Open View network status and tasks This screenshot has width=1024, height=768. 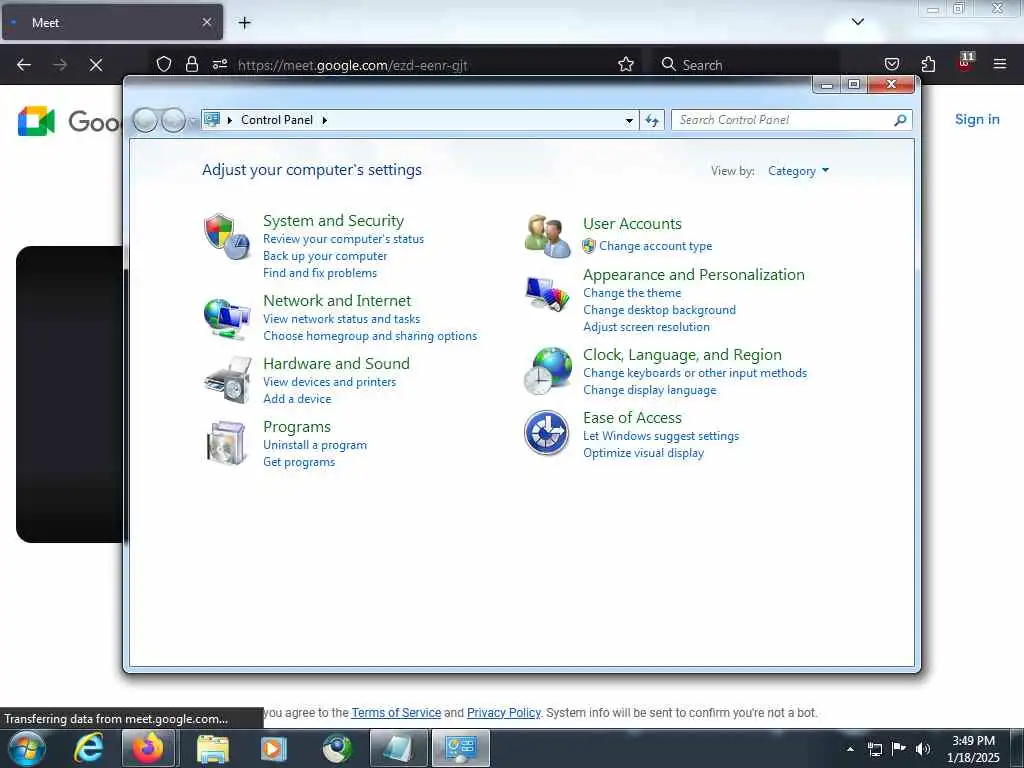(342, 319)
